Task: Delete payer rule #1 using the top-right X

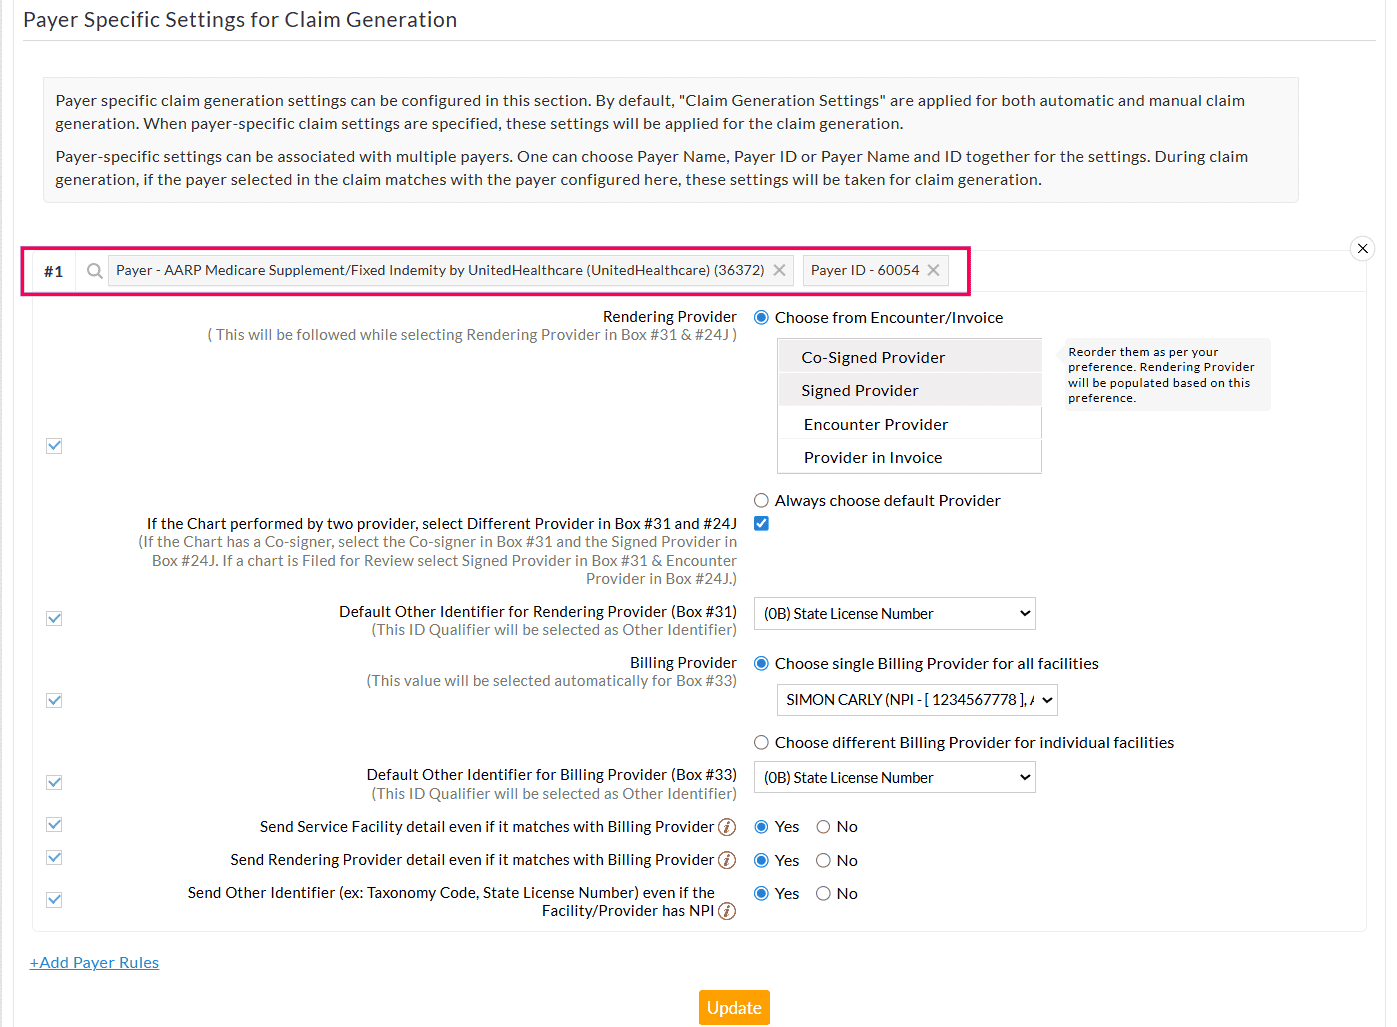Action: (1362, 248)
